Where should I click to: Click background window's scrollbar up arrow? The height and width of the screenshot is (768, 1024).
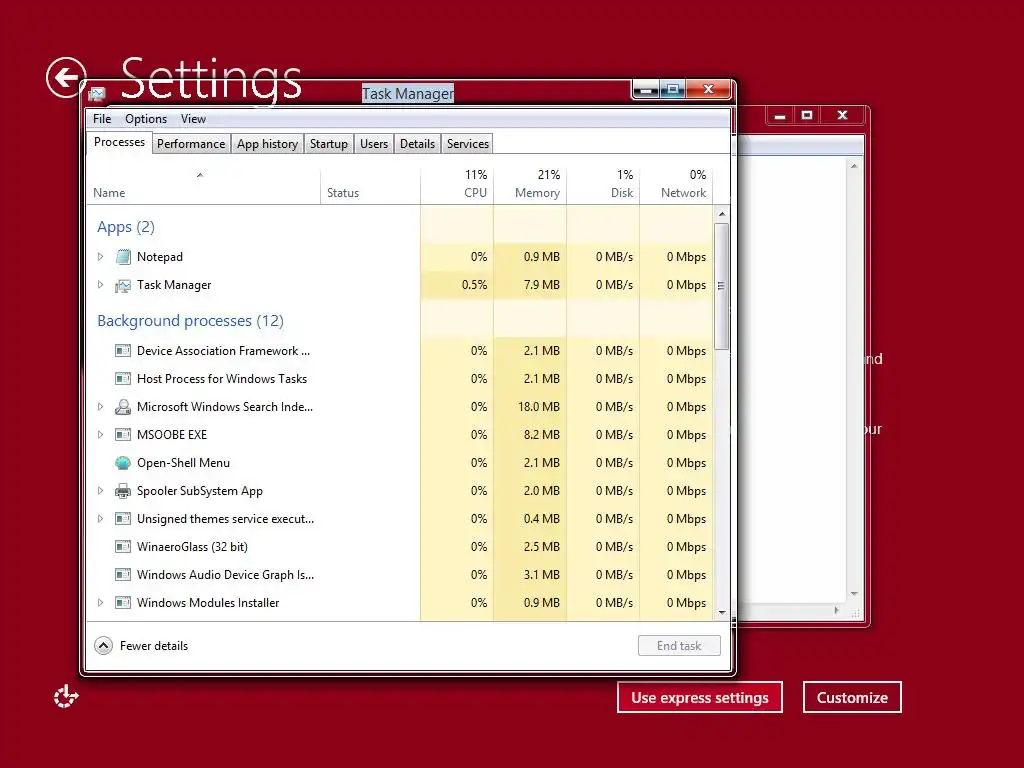(854, 167)
